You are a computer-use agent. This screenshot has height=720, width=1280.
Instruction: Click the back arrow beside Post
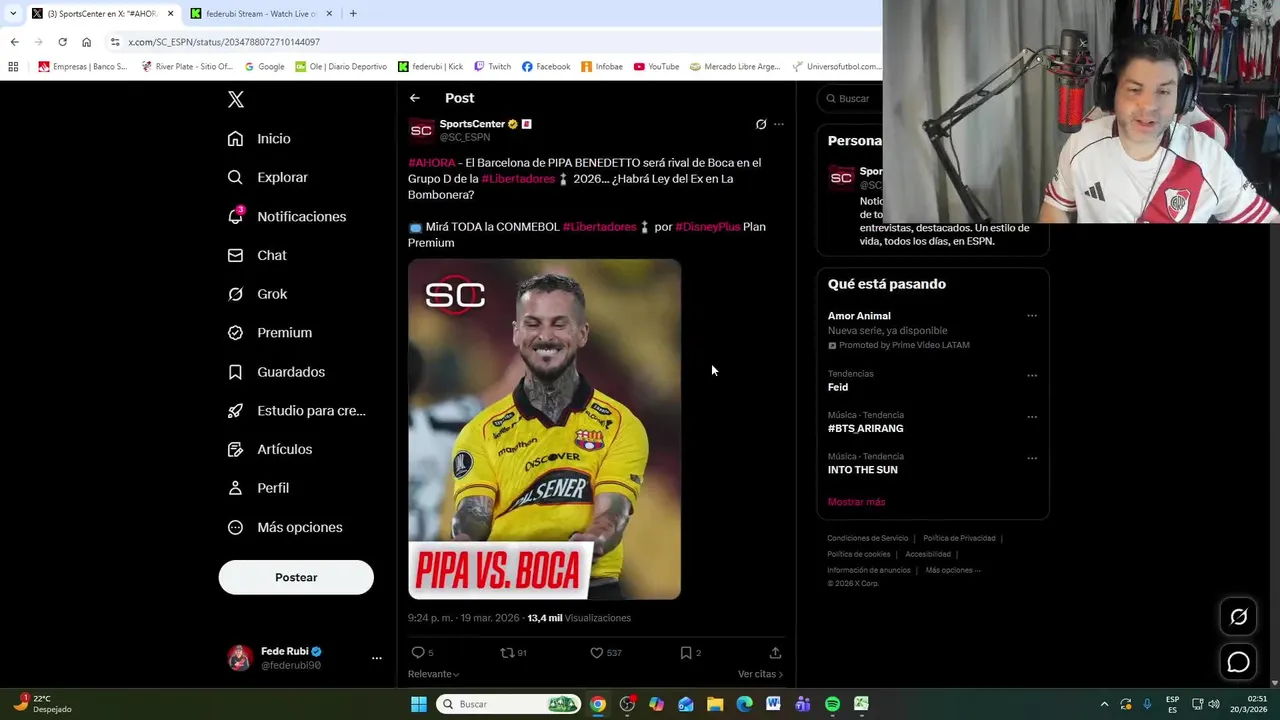[415, 98]
